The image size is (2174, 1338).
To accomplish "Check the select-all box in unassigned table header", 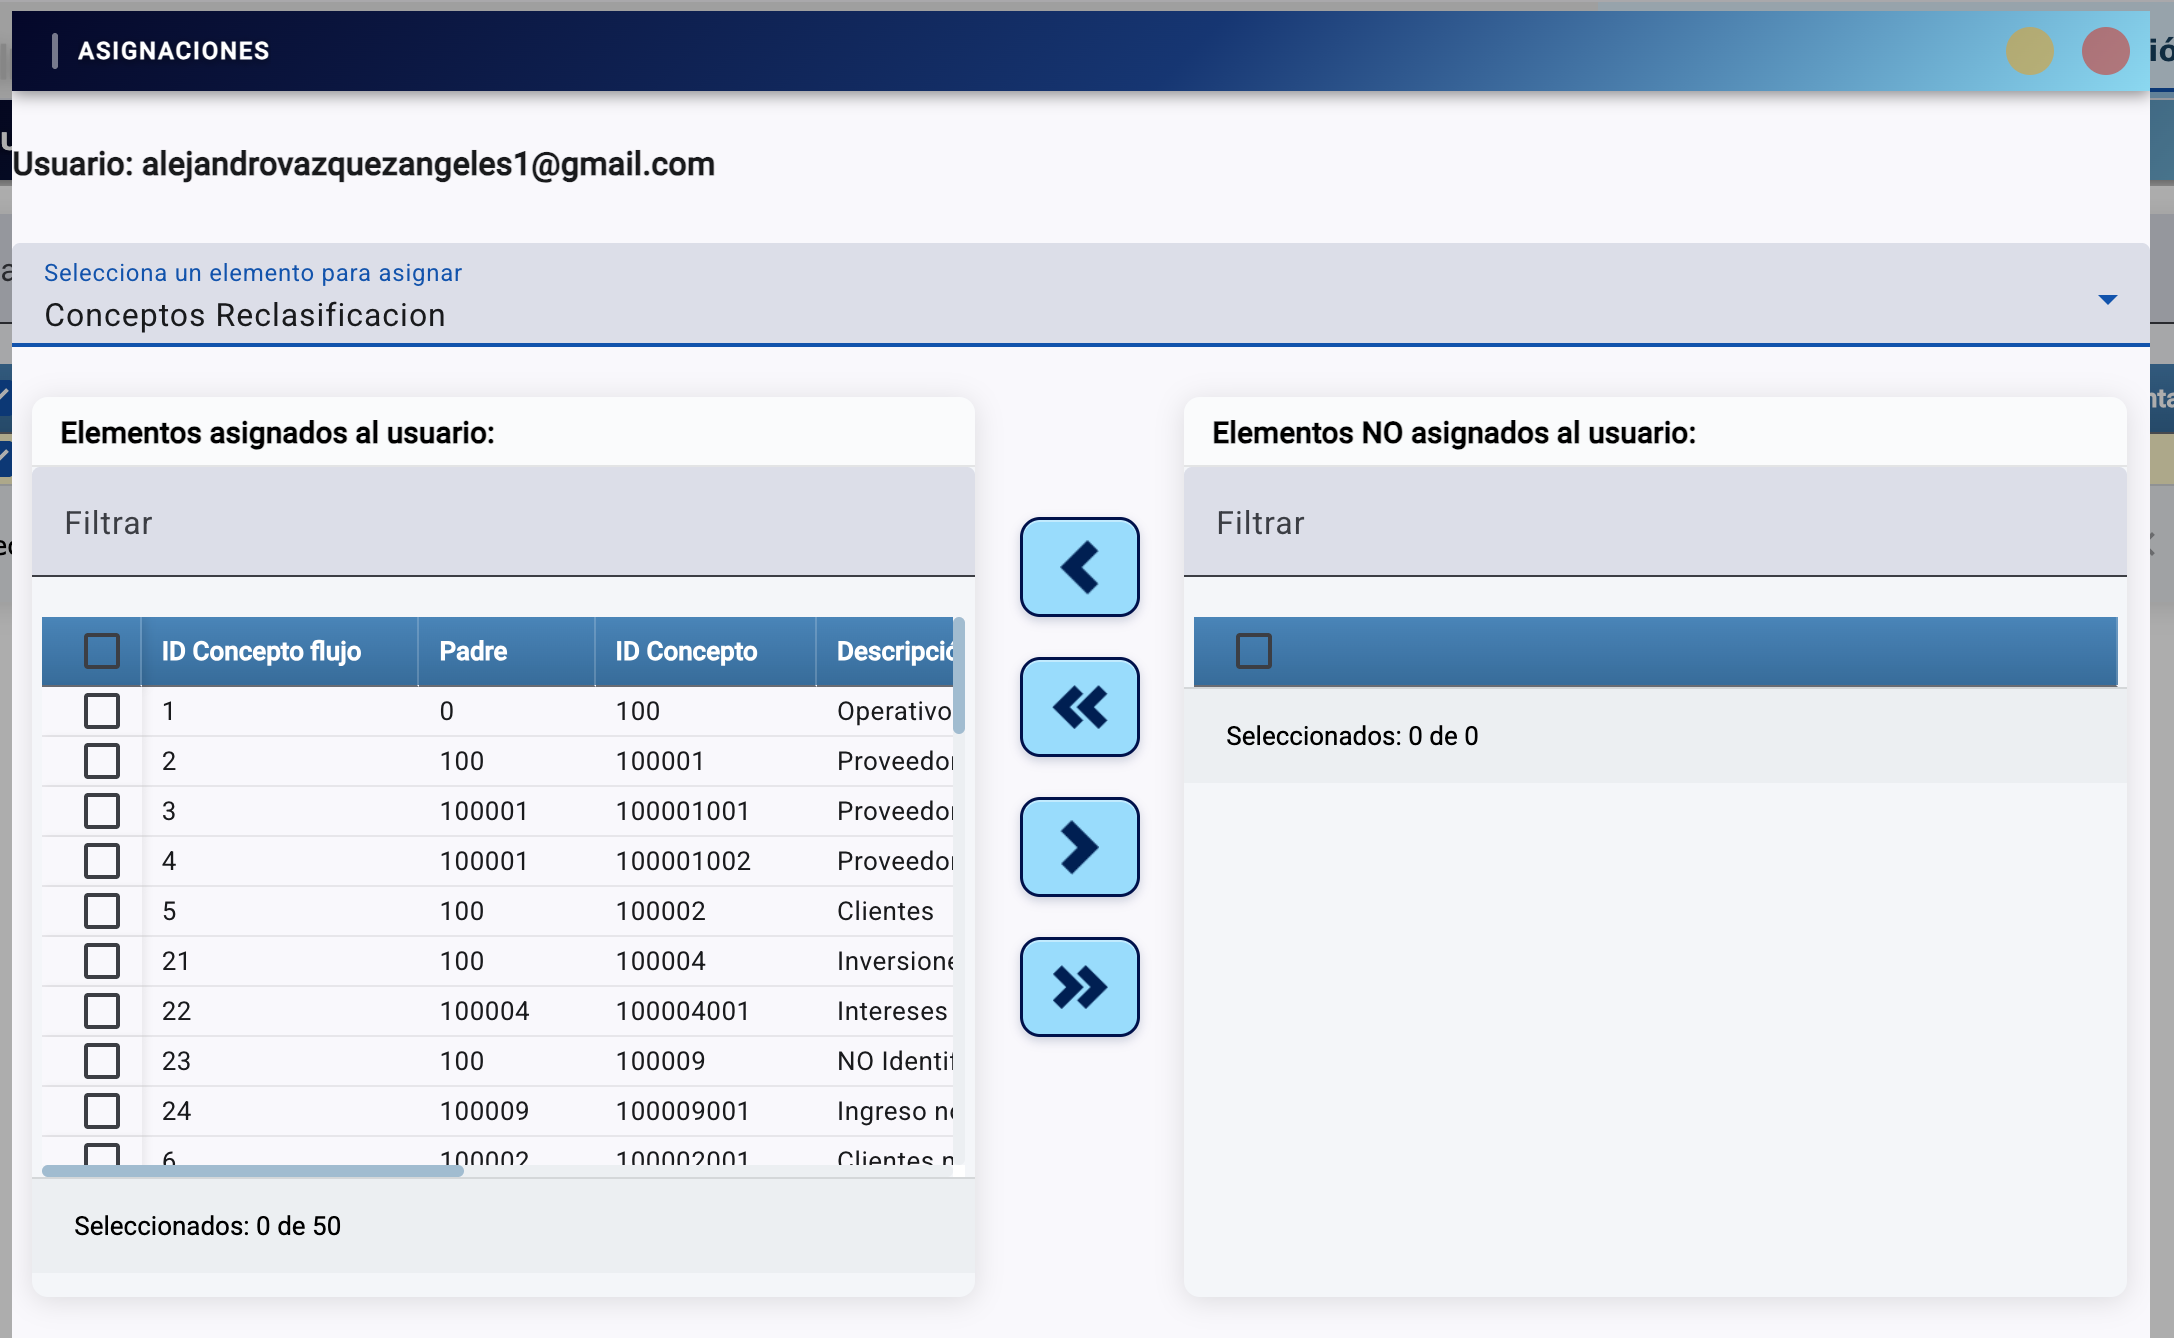I will click(1253, 651).
